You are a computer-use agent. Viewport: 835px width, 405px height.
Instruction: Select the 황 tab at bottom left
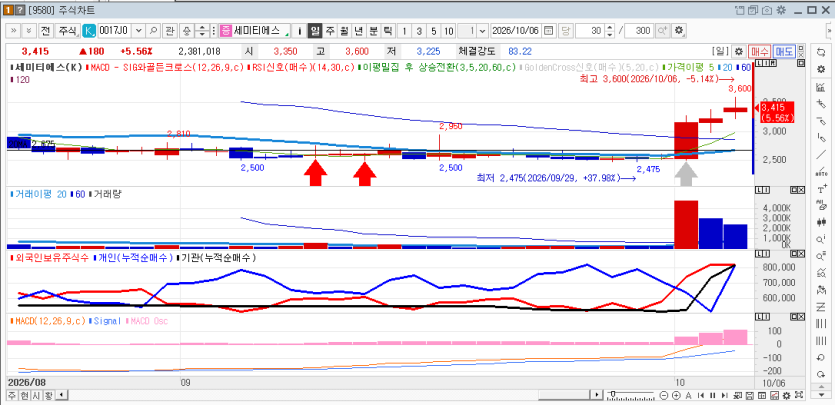(x=48, y=395)
